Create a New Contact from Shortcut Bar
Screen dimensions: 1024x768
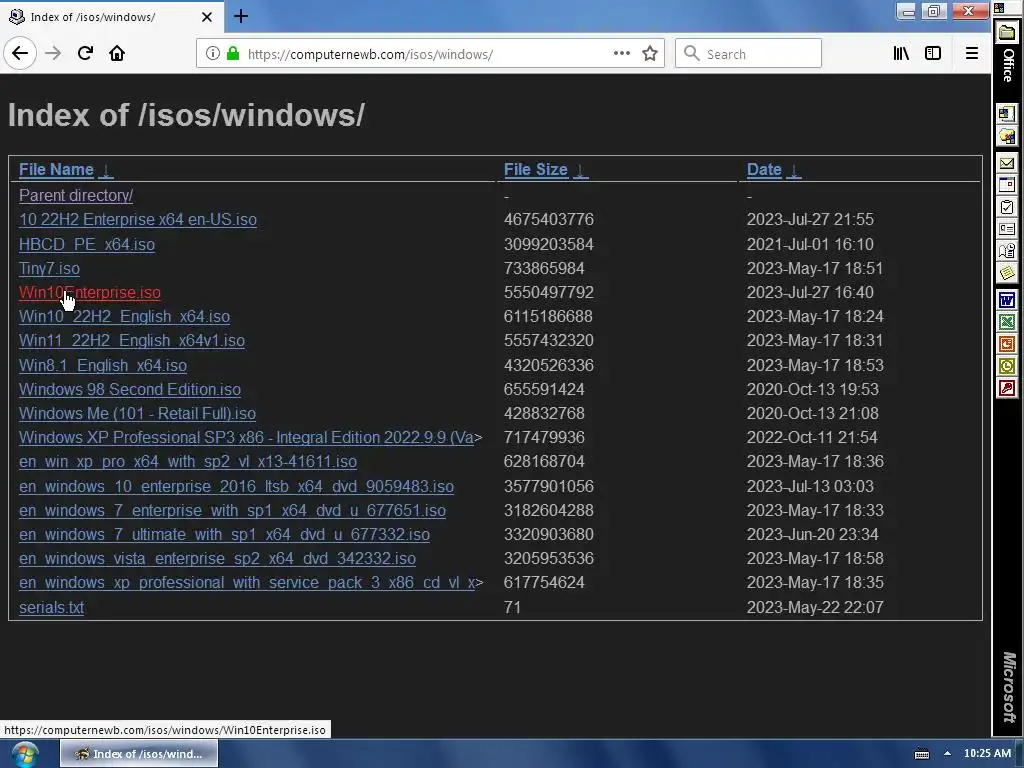pyautogui.click(x=1007, y=229)
